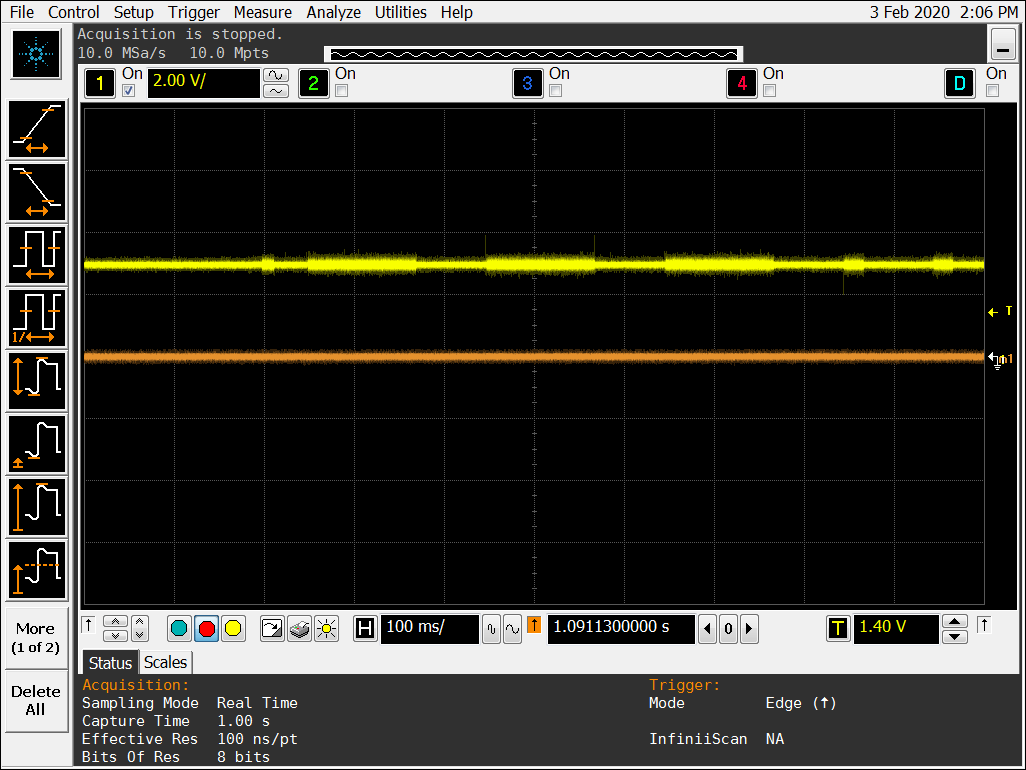Click the red Stop acquisition button
The height and width of the screenshot is (770, 1026).
[206, 629]
